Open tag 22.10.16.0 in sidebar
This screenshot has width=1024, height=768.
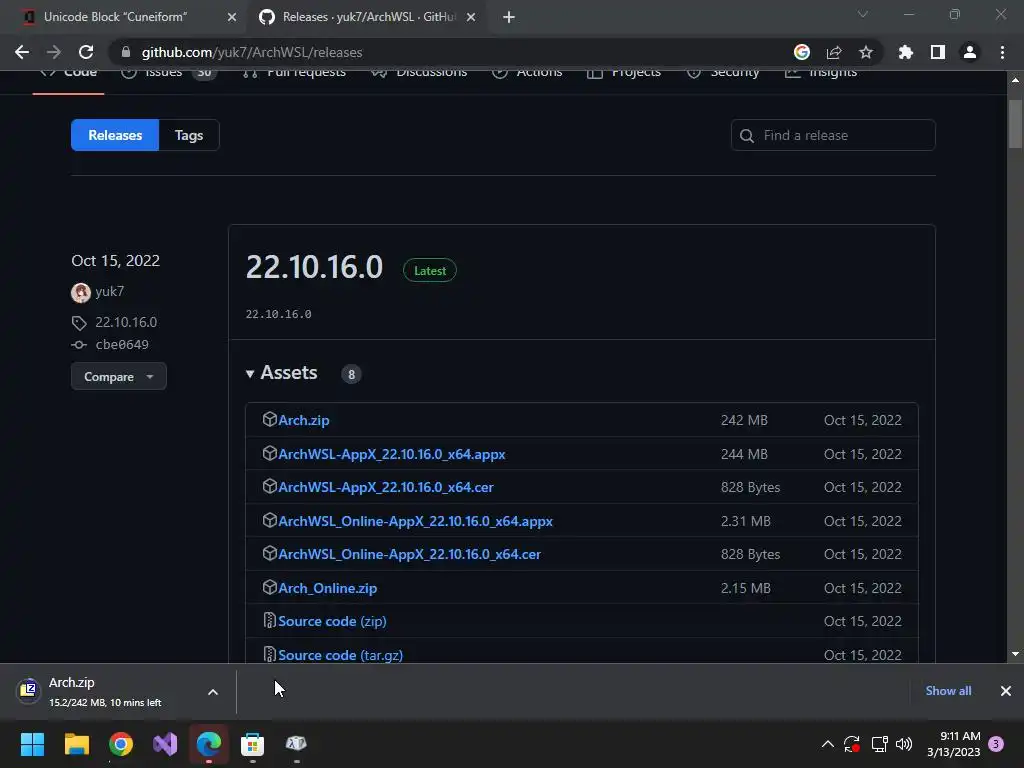(x=126, y=322)
